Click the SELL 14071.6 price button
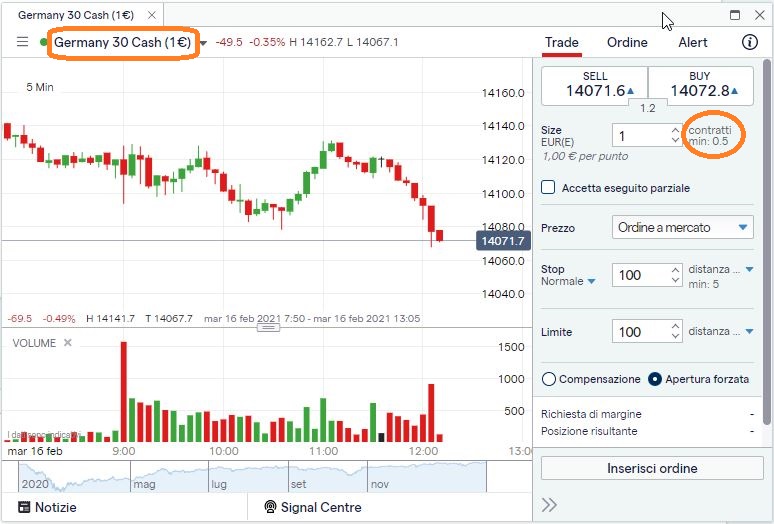The width and height of the screenshot is (774, 524). click(594, 85)
